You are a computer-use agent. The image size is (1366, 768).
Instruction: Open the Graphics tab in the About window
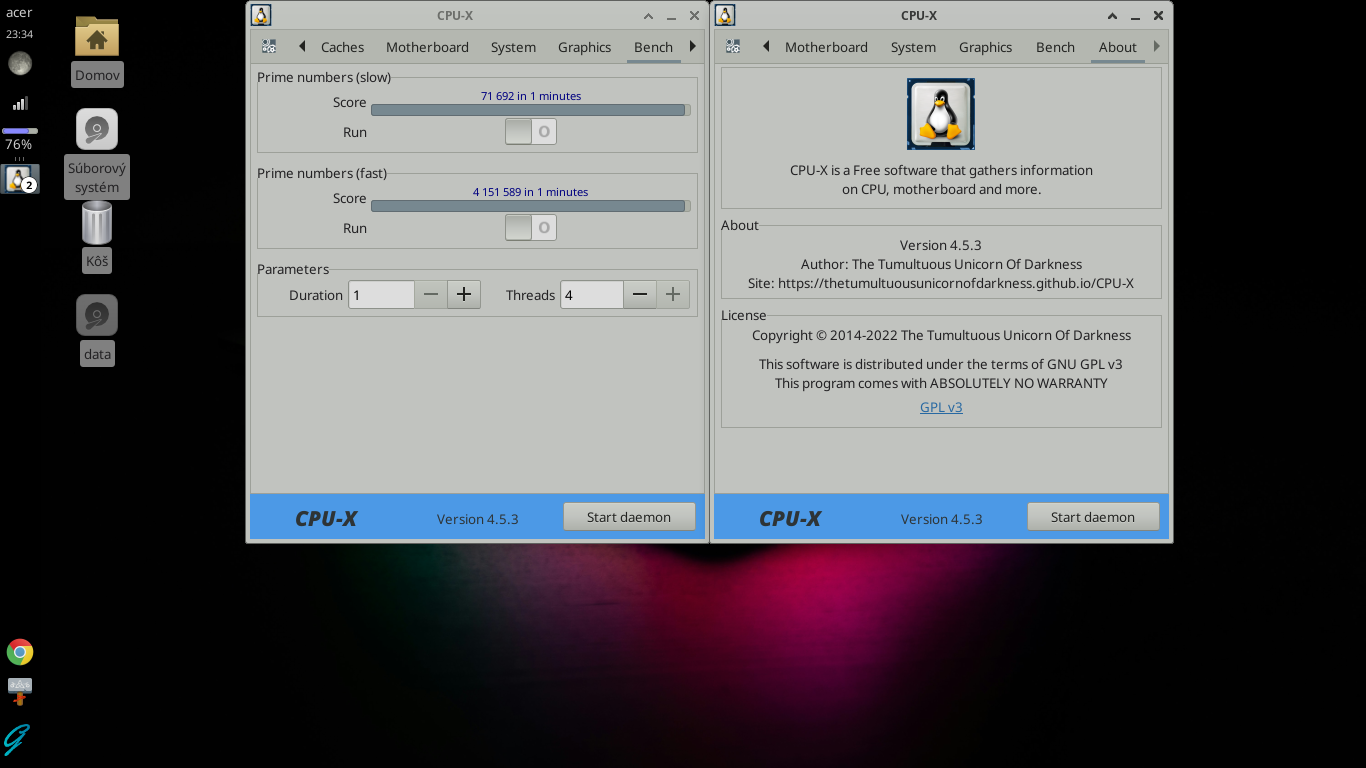[x=985, y=47]
